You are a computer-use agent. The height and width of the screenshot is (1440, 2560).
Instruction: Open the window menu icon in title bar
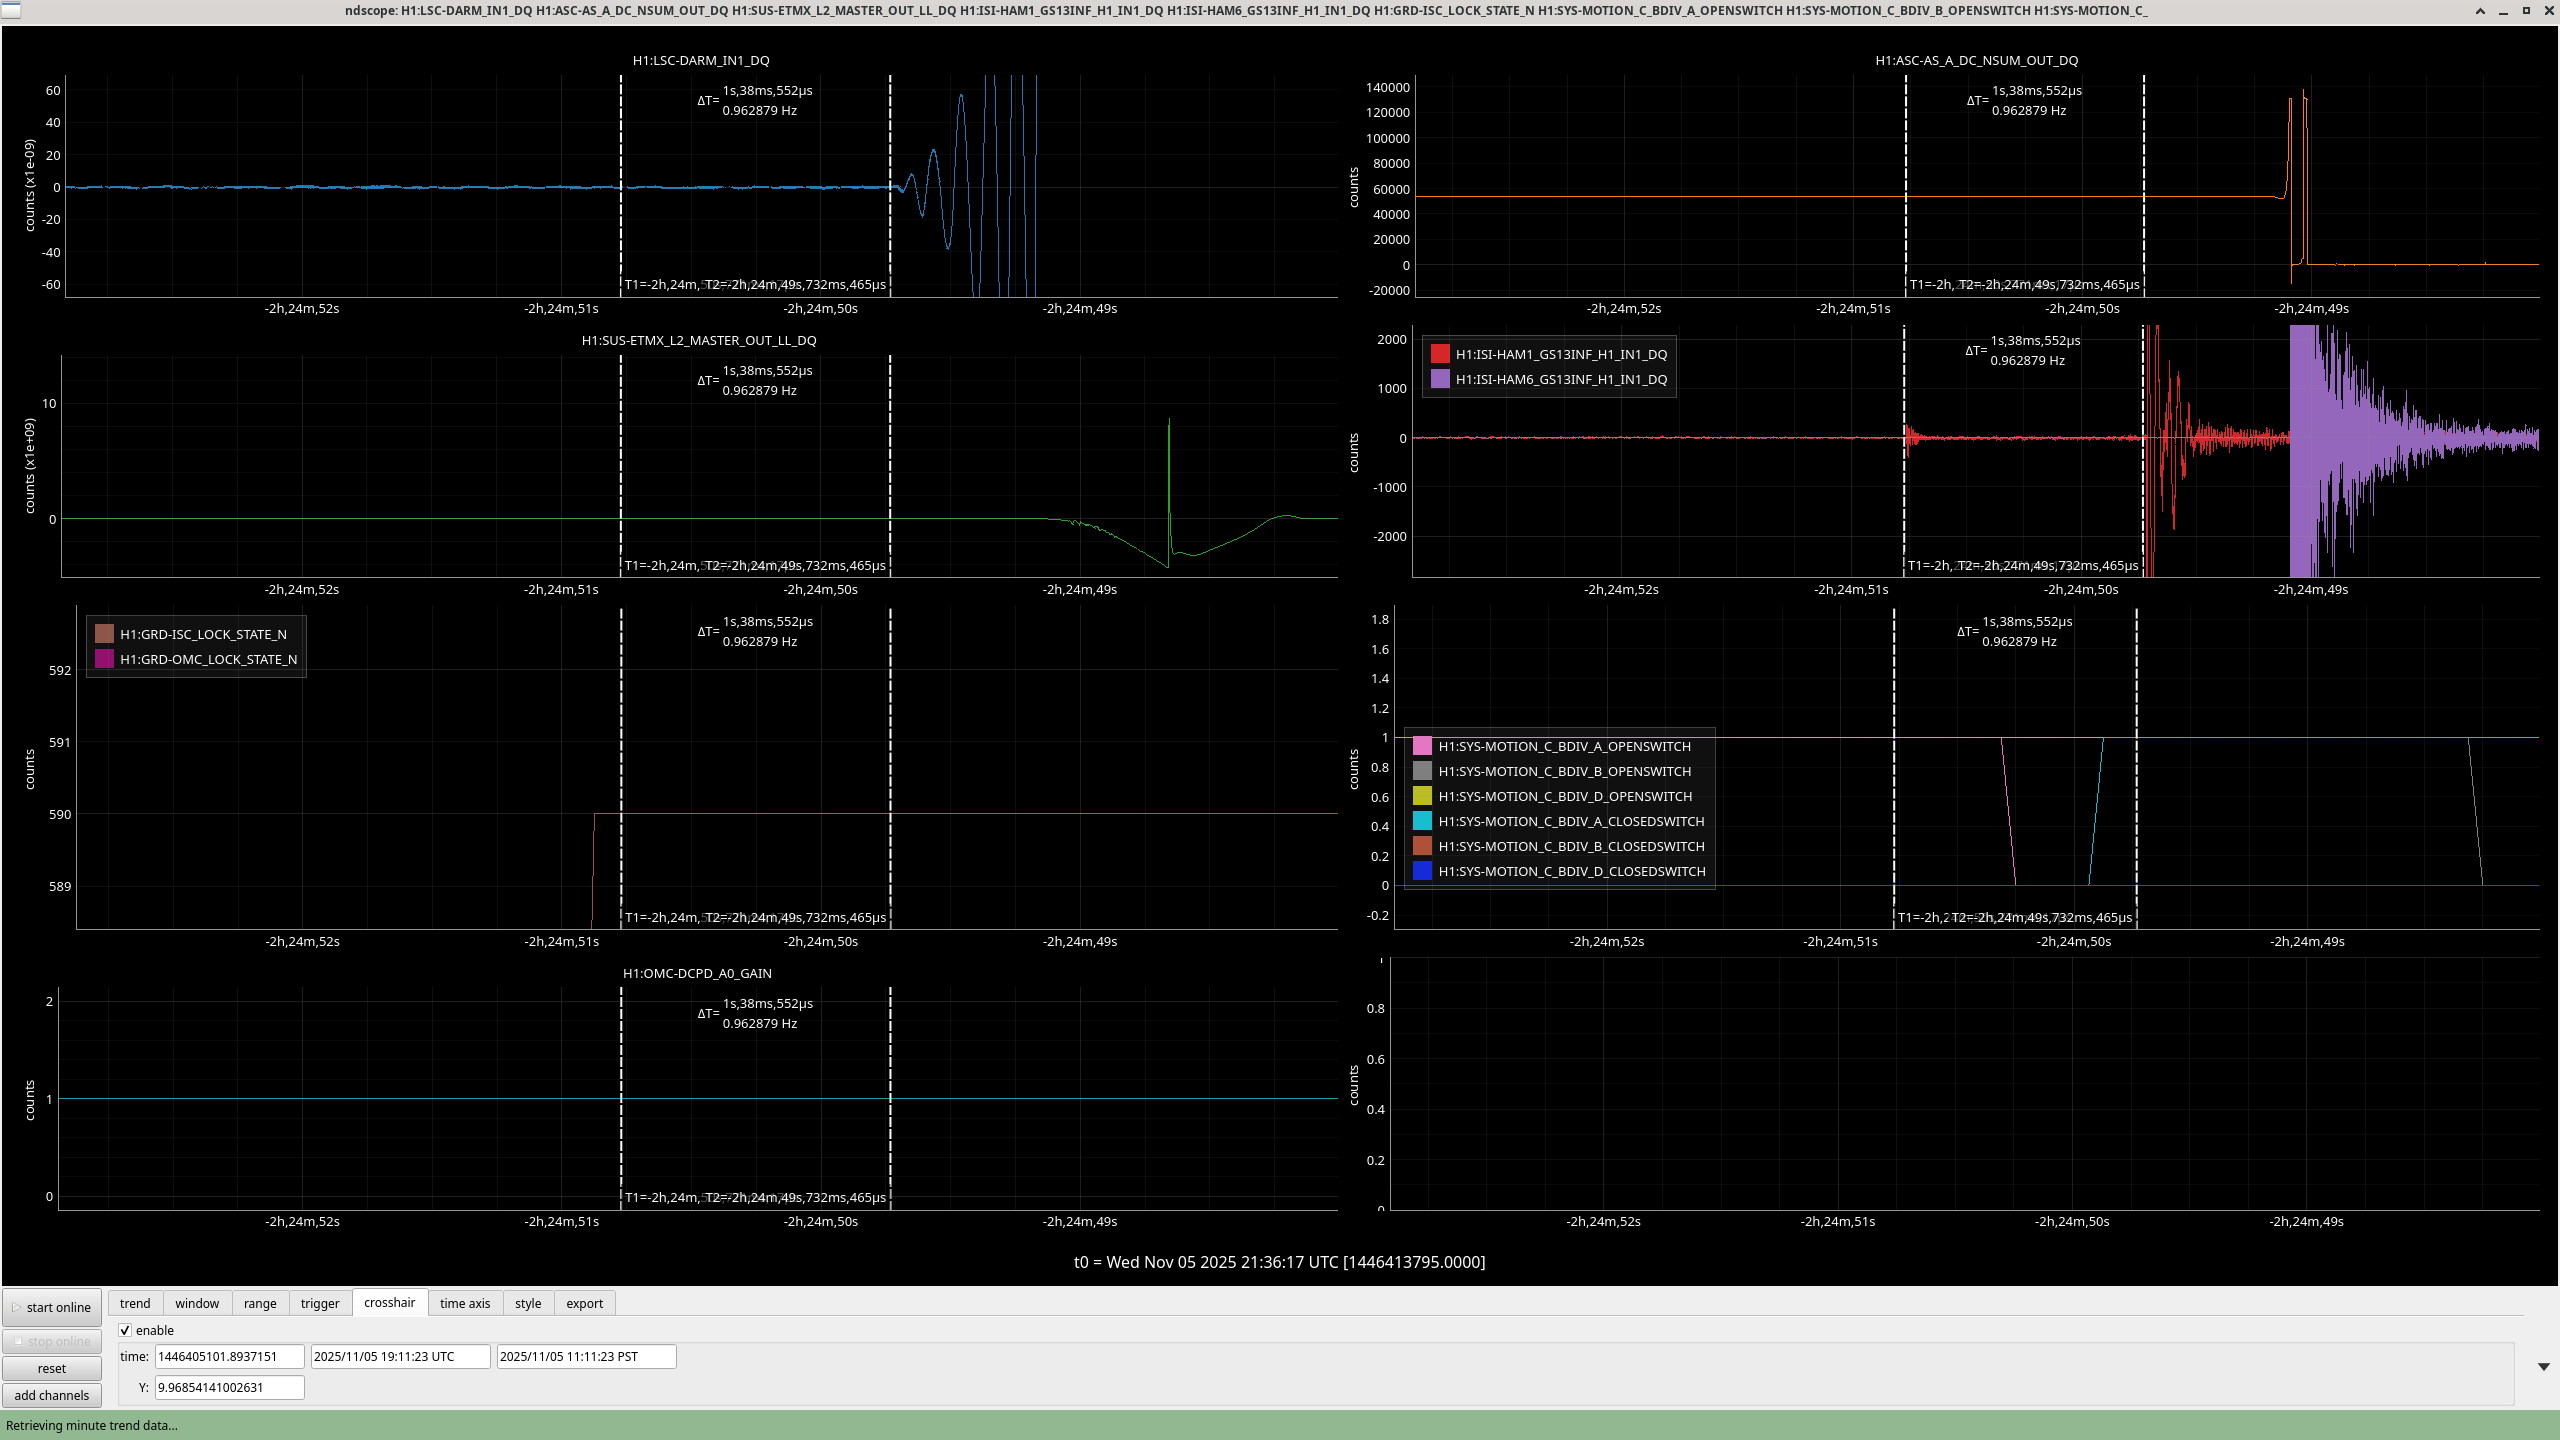point(9,10)
